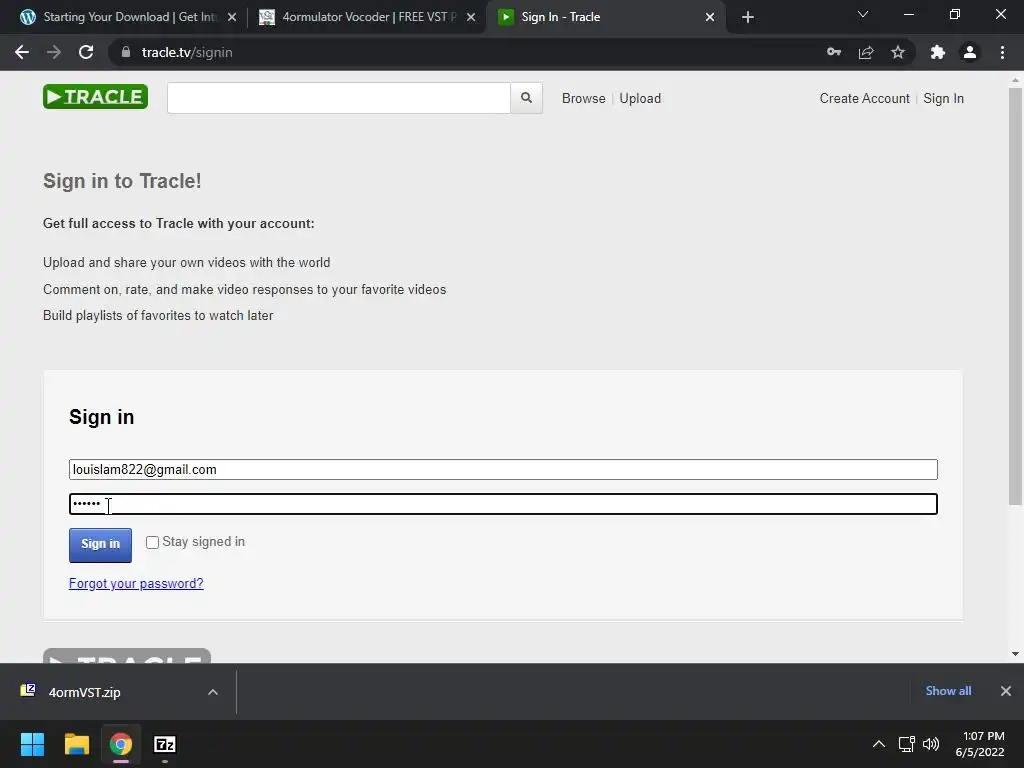Open a new browser tab
1024x768 pixels.
[748, 17]
